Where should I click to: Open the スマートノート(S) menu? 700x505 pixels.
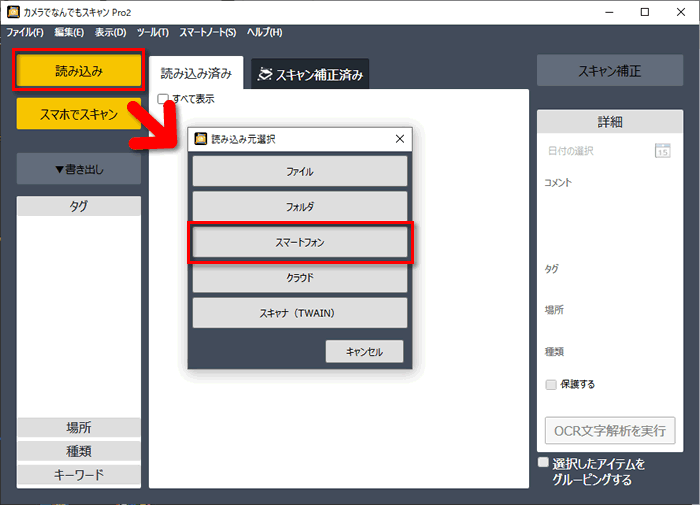208,33
